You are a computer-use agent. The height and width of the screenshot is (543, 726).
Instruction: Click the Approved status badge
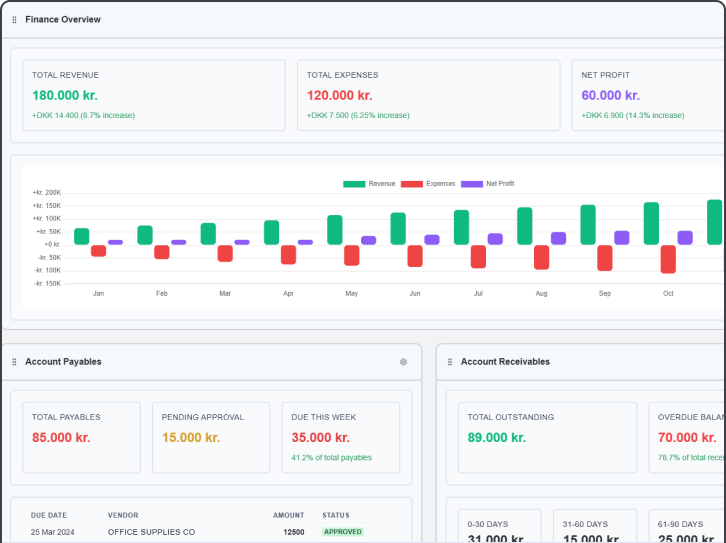(342, 532)
